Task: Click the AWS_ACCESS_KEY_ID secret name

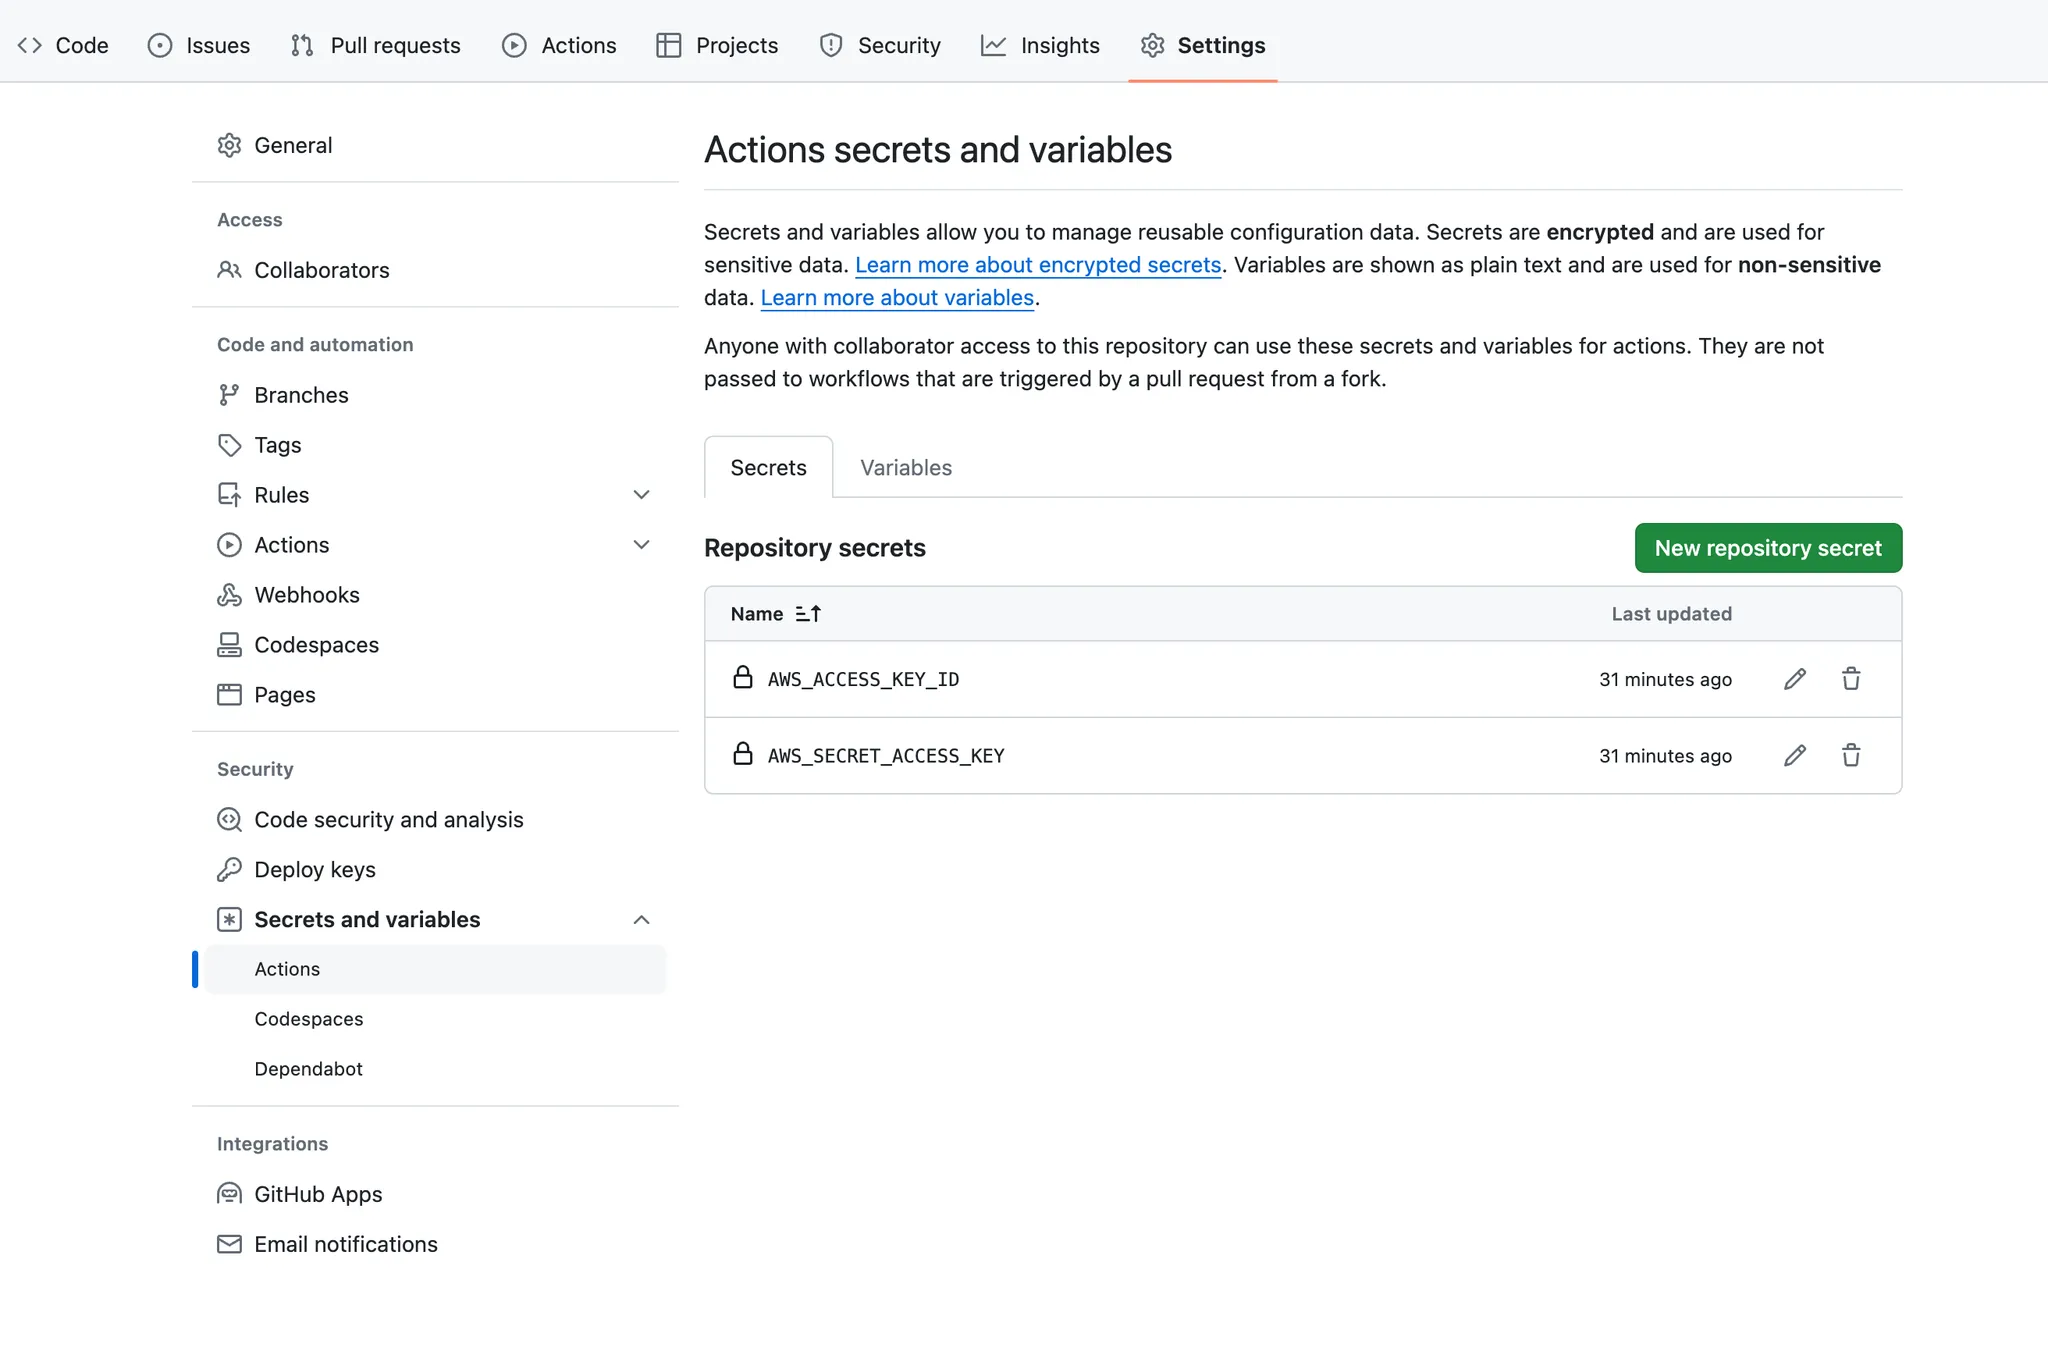Action: [x=863, y=679]
